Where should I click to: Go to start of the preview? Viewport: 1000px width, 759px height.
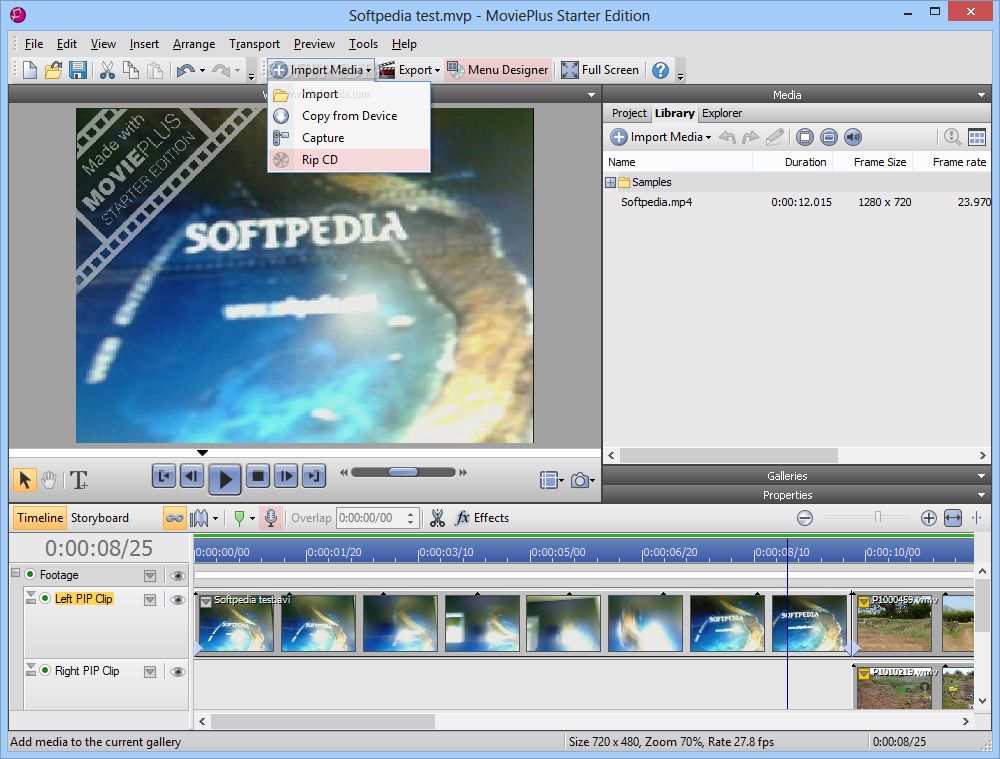[164, 476]
